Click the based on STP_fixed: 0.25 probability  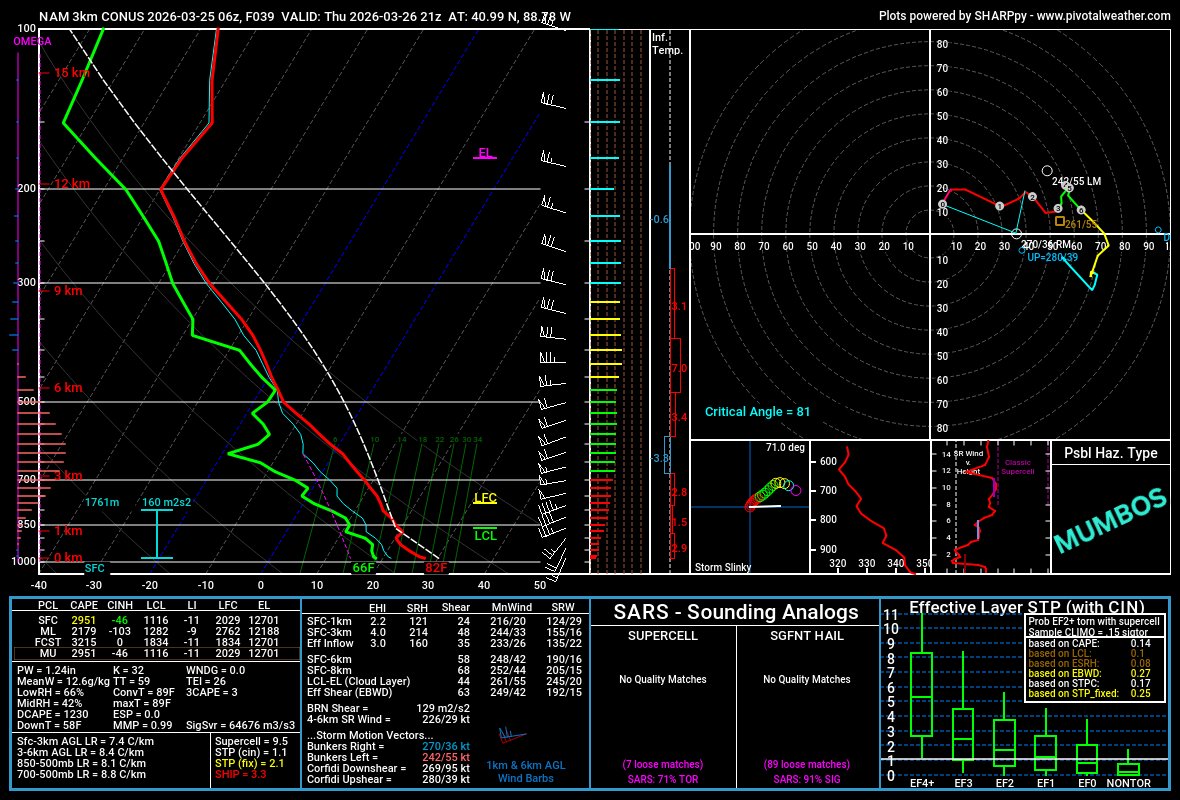[x=1090, y=693]
